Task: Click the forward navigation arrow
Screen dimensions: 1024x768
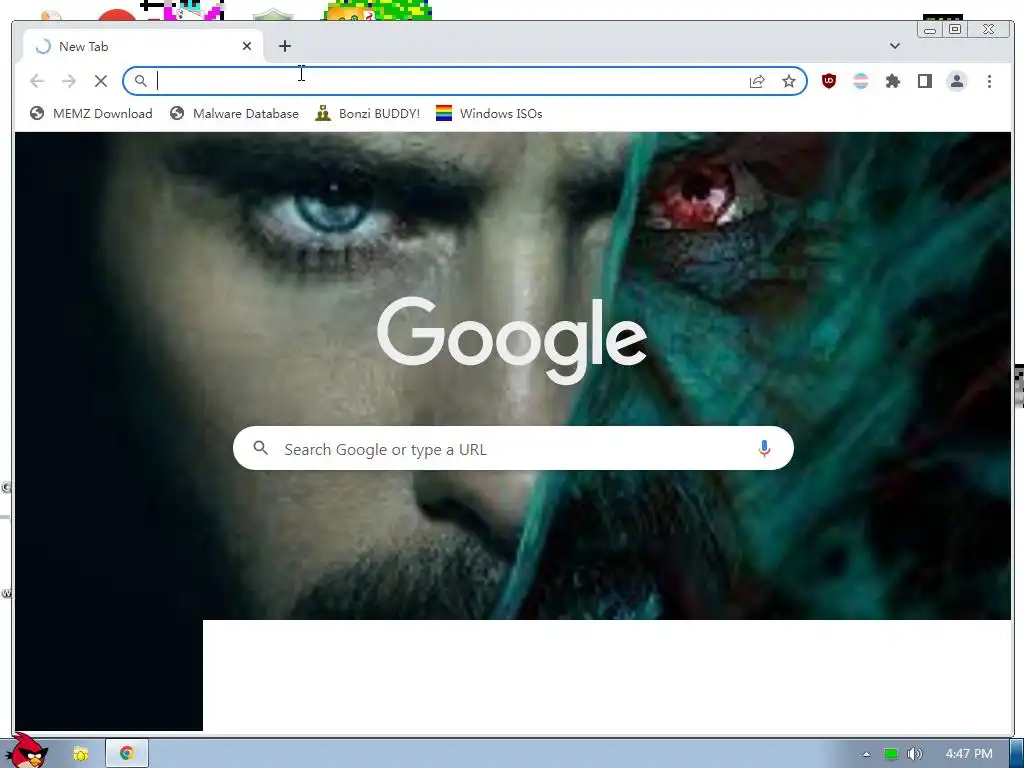Action: (69, 81)
